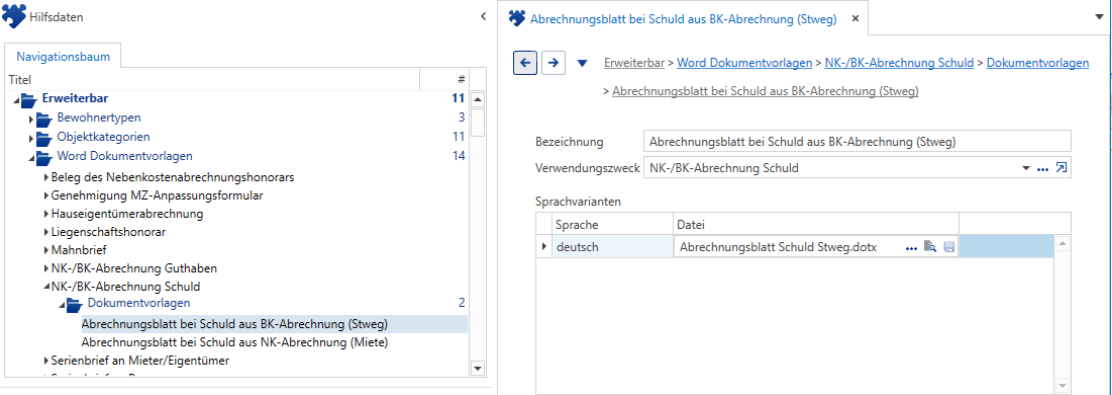1112x395 pixels.
Task: Click the puzzle icon on the Abrechnungsblatt tab
Action: [x=518, y=19]
